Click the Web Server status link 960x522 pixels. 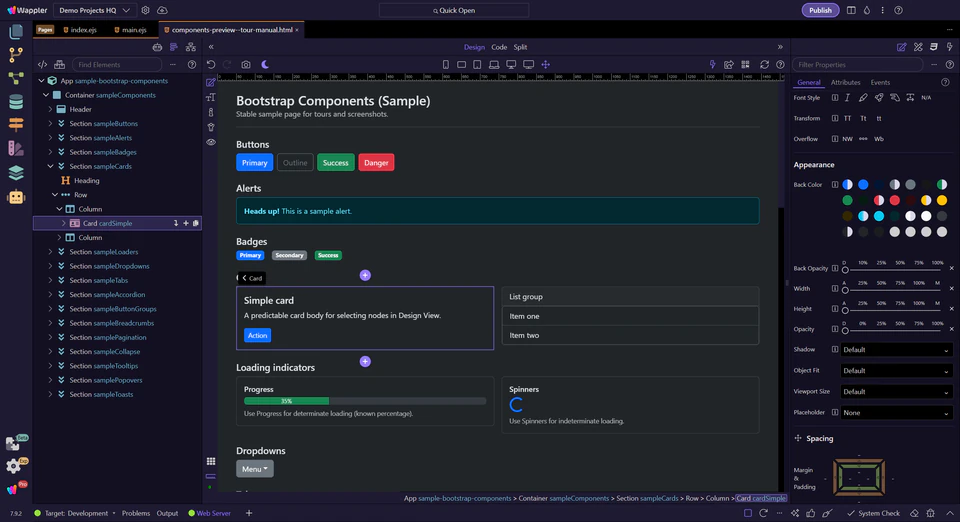pyautogui.click(x=209, y=513)
